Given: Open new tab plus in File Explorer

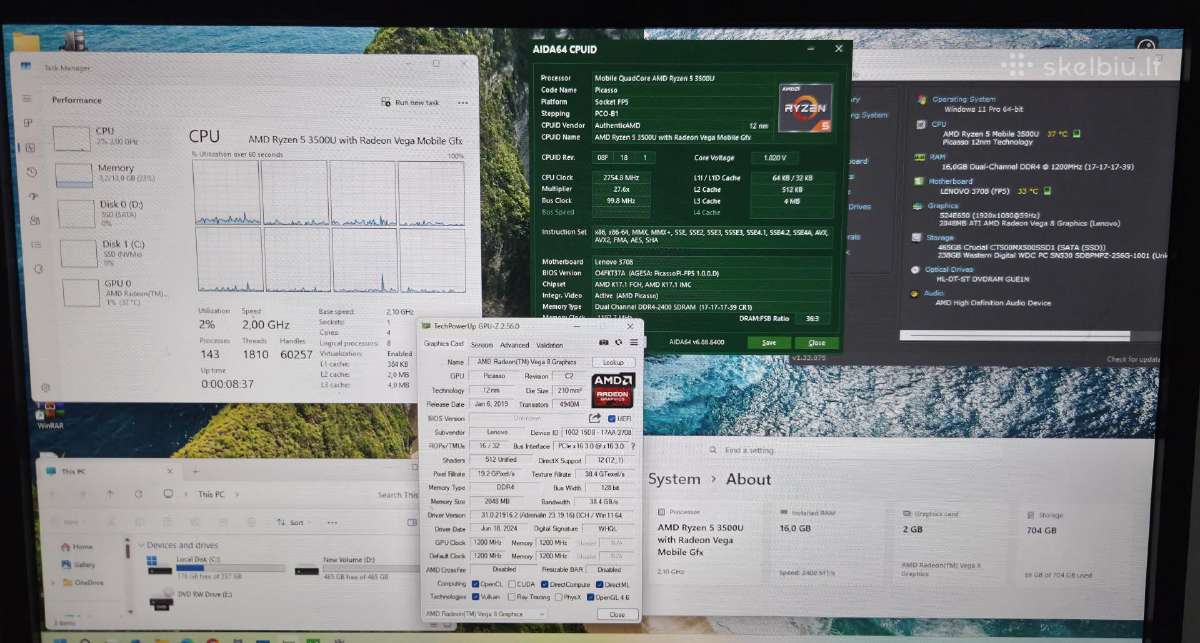Looking at the screenshot, I should tap(197, 470).
